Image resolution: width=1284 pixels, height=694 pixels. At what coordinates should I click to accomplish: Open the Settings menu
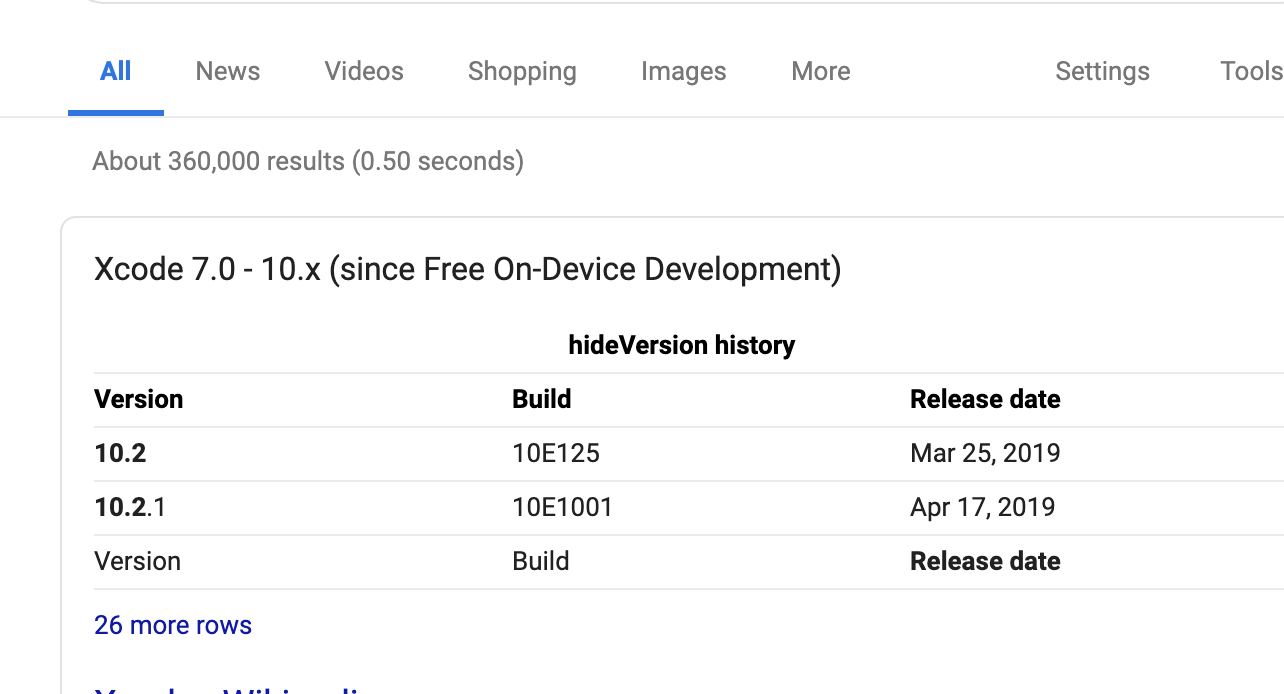[1102, 71]
